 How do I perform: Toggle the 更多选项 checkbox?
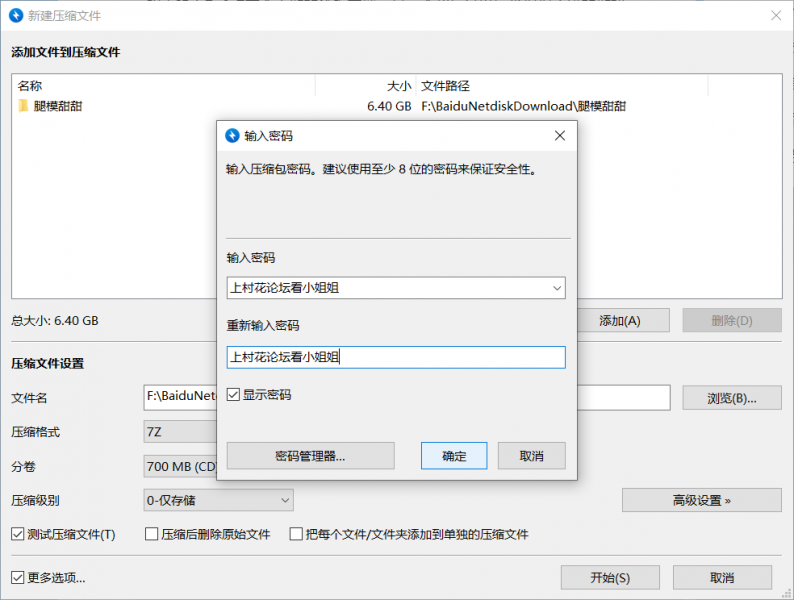click(18, 577)
